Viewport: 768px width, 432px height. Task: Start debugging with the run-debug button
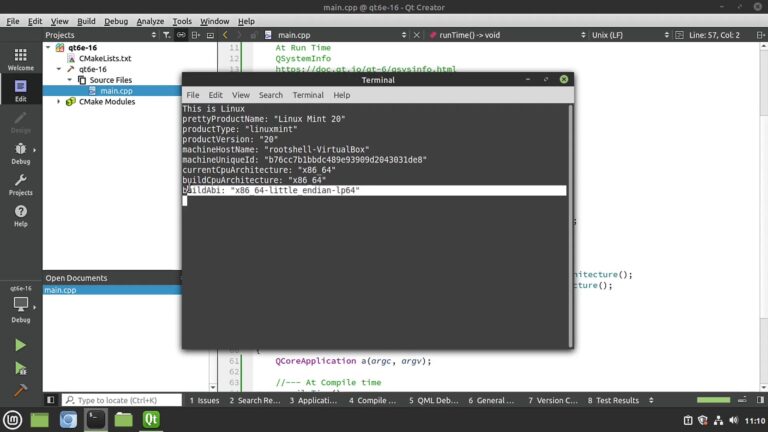coord(20,368)
